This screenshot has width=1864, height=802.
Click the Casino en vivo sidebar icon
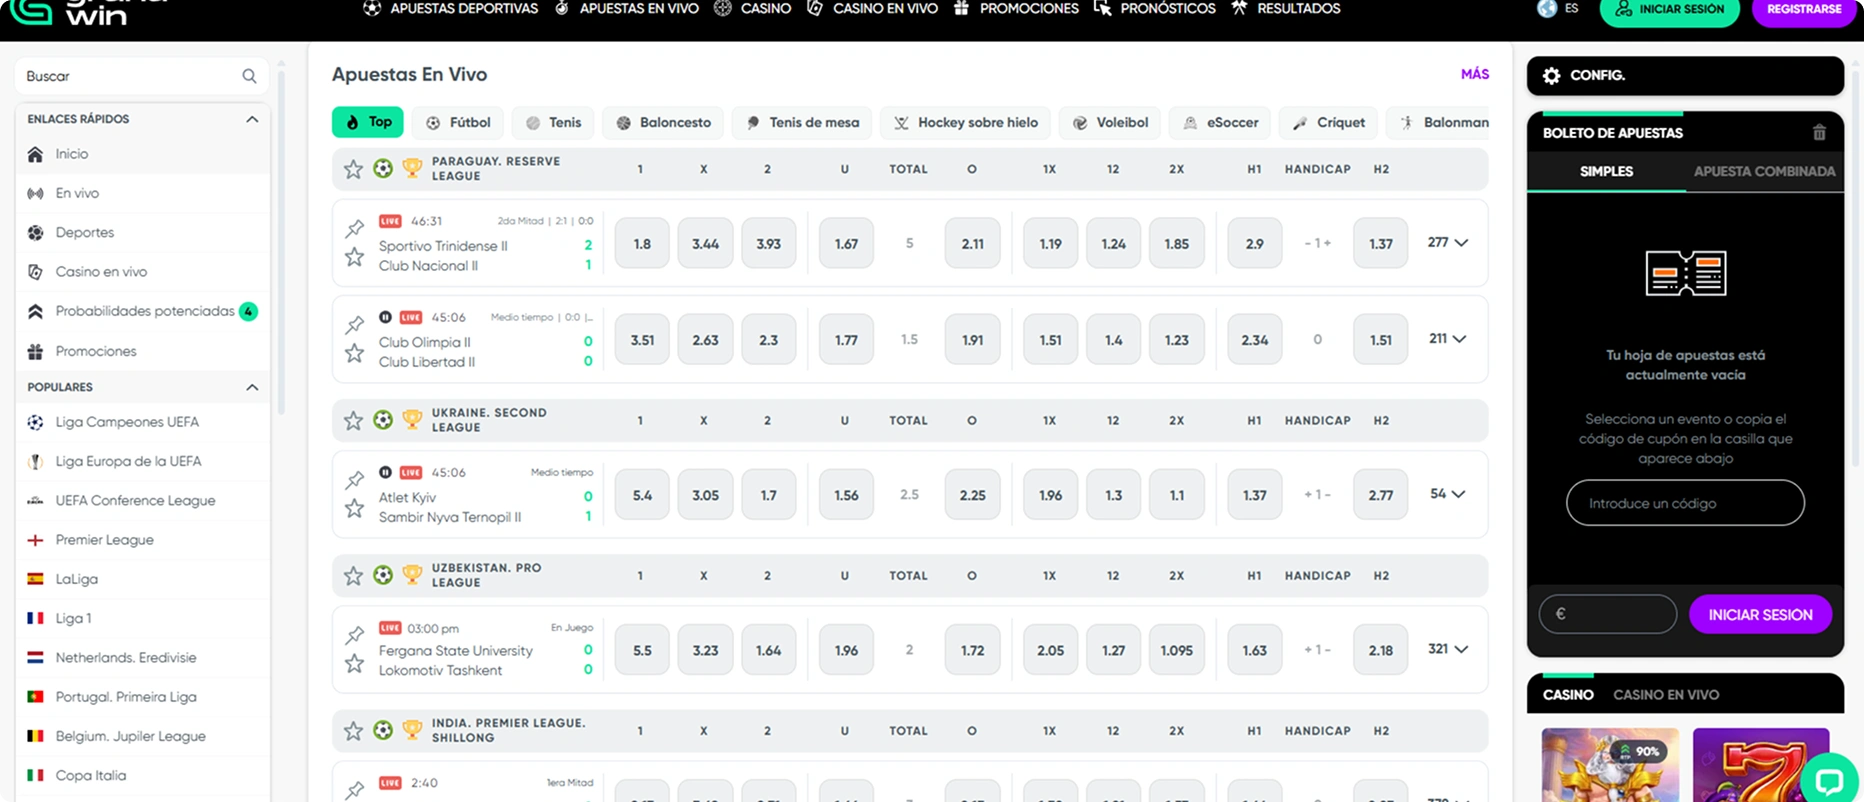point(35,272)
